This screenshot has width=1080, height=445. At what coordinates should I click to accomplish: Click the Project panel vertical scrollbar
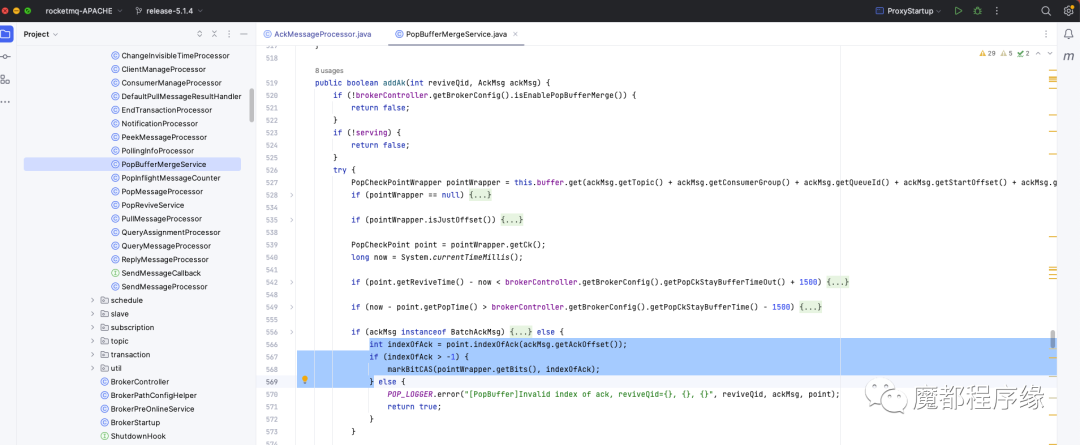tap(252, 105)
